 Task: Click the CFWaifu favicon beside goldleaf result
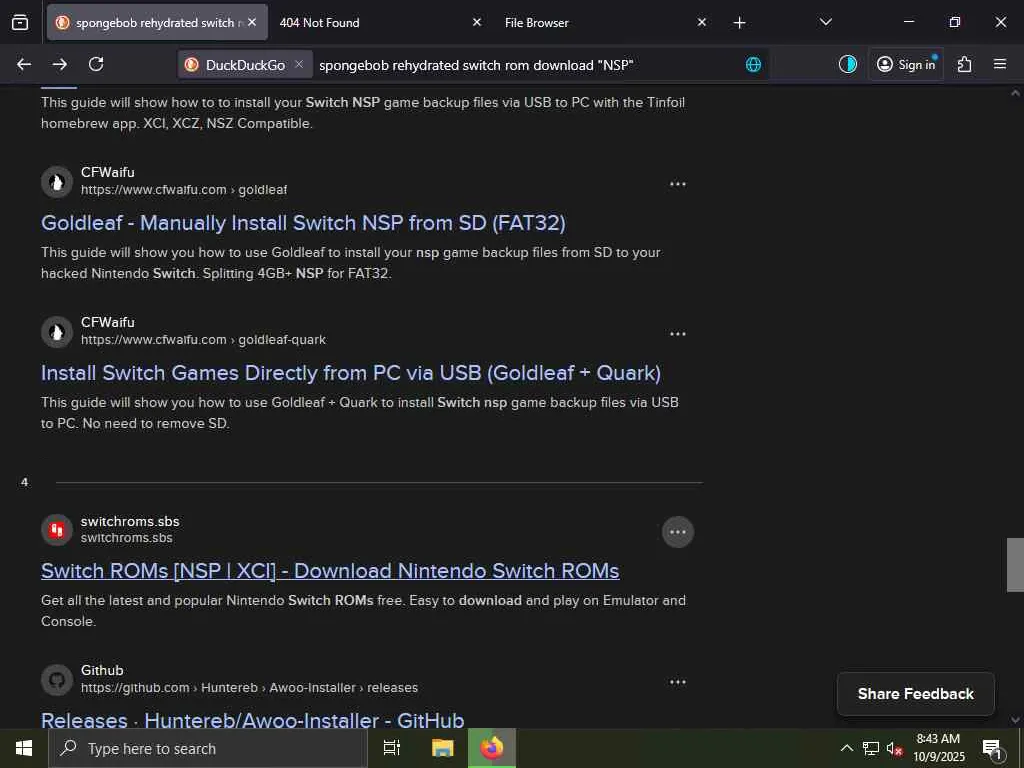[x=57, y=182]
